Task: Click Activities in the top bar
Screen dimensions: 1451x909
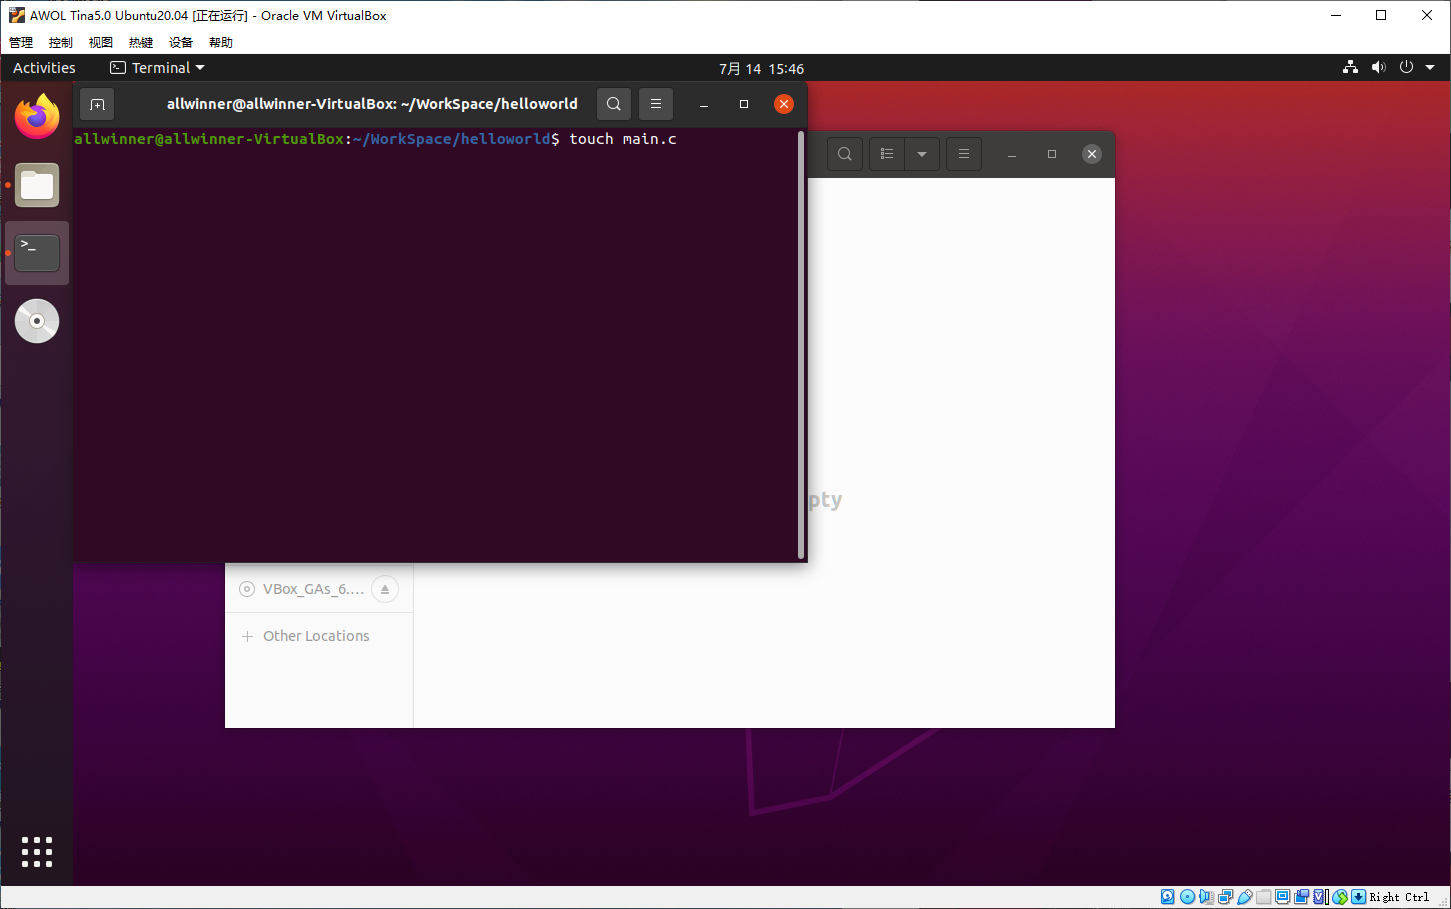Action: click(44, 68)
